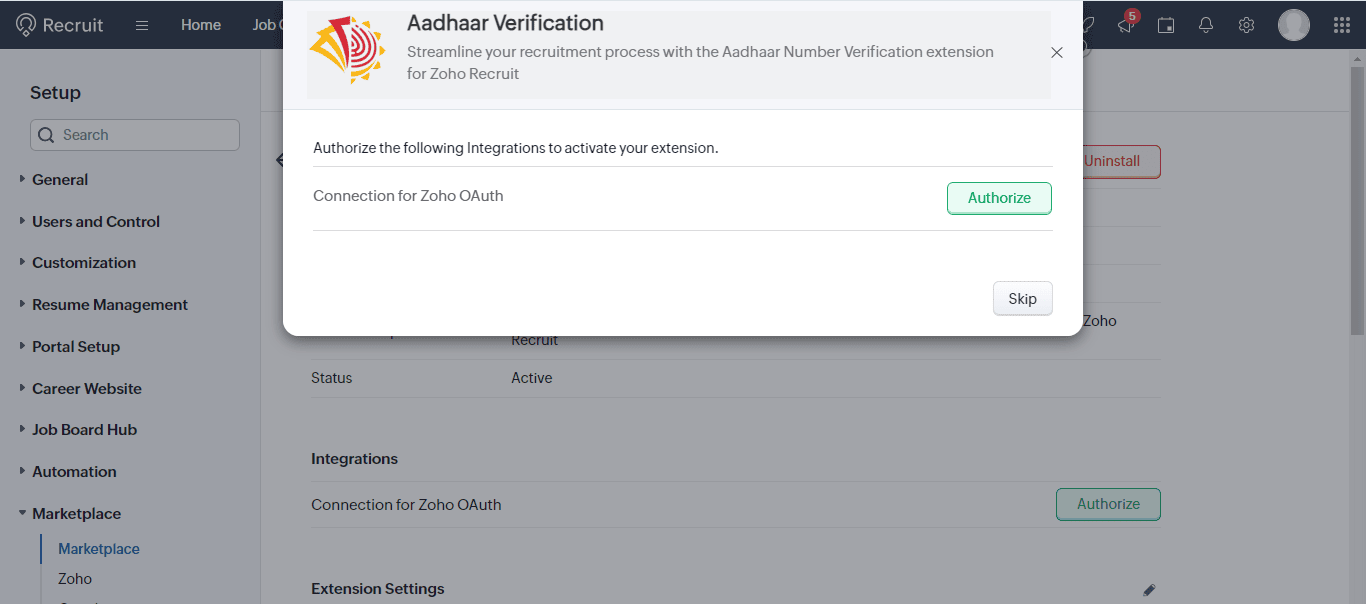Go to the Home tab
This screenshot has width=1366, height=604.
(201, 25)
